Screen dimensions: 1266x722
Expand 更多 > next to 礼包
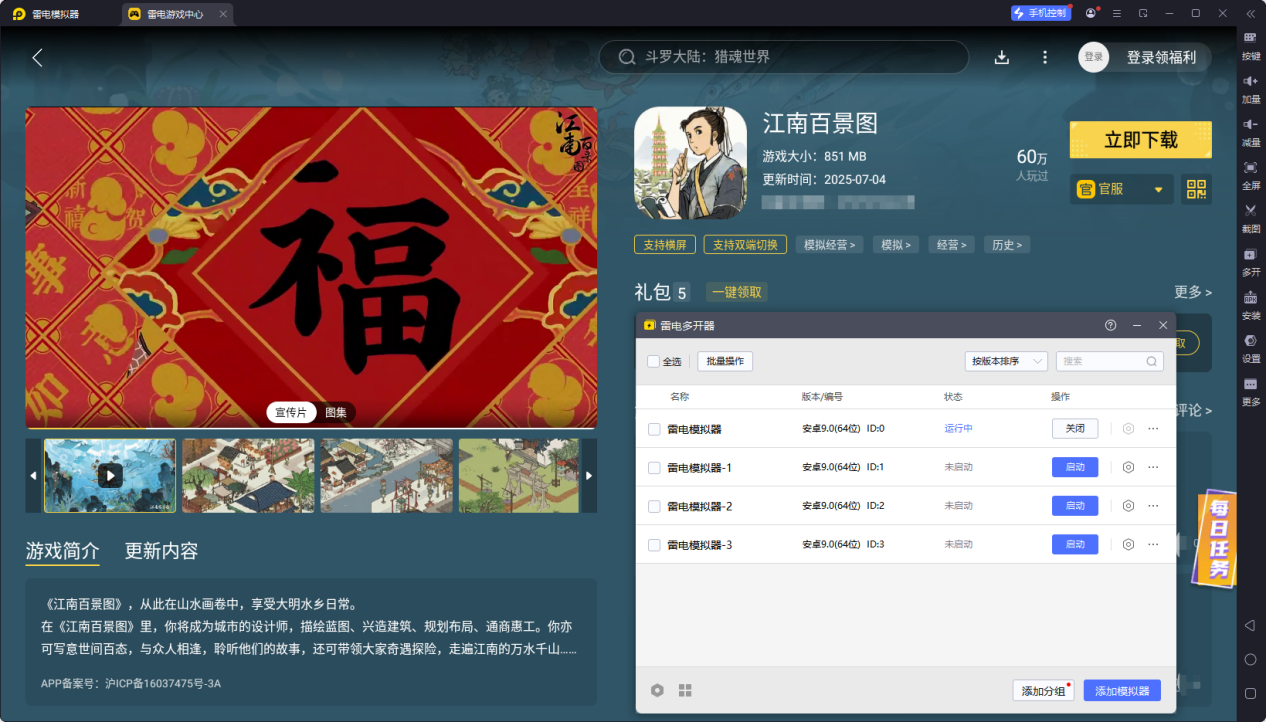[1193, 292]
